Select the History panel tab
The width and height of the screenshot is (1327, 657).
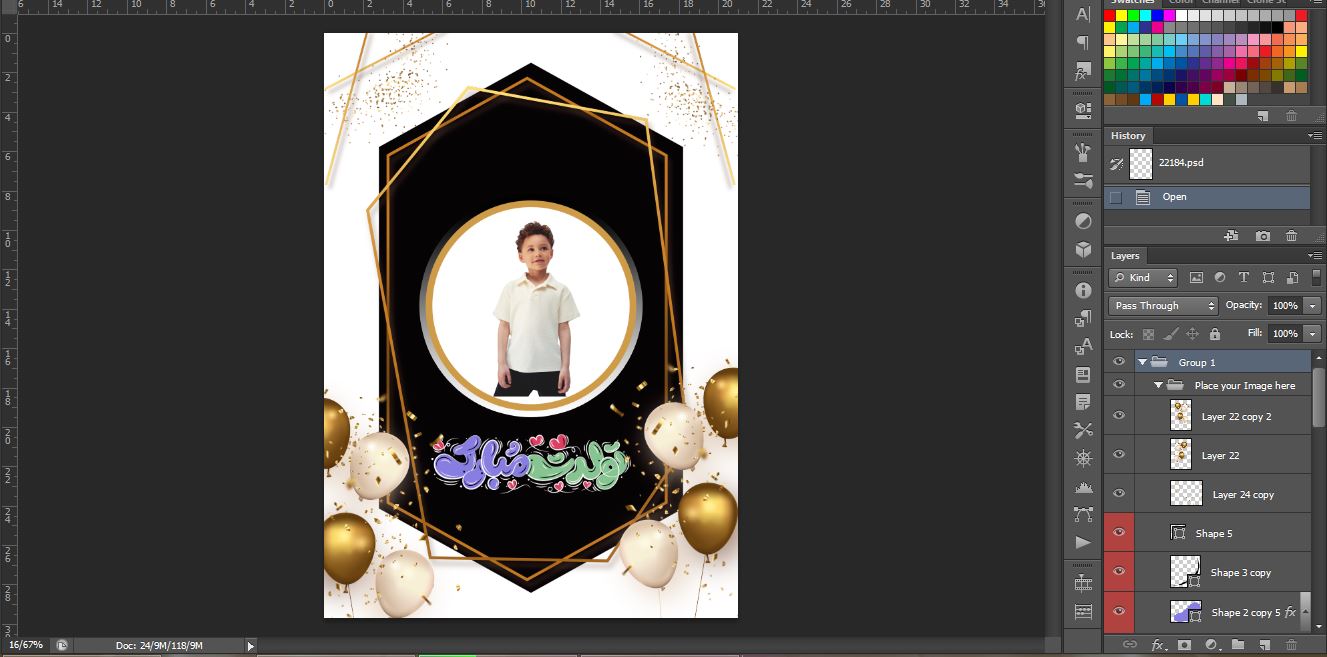click(1128, 136)
